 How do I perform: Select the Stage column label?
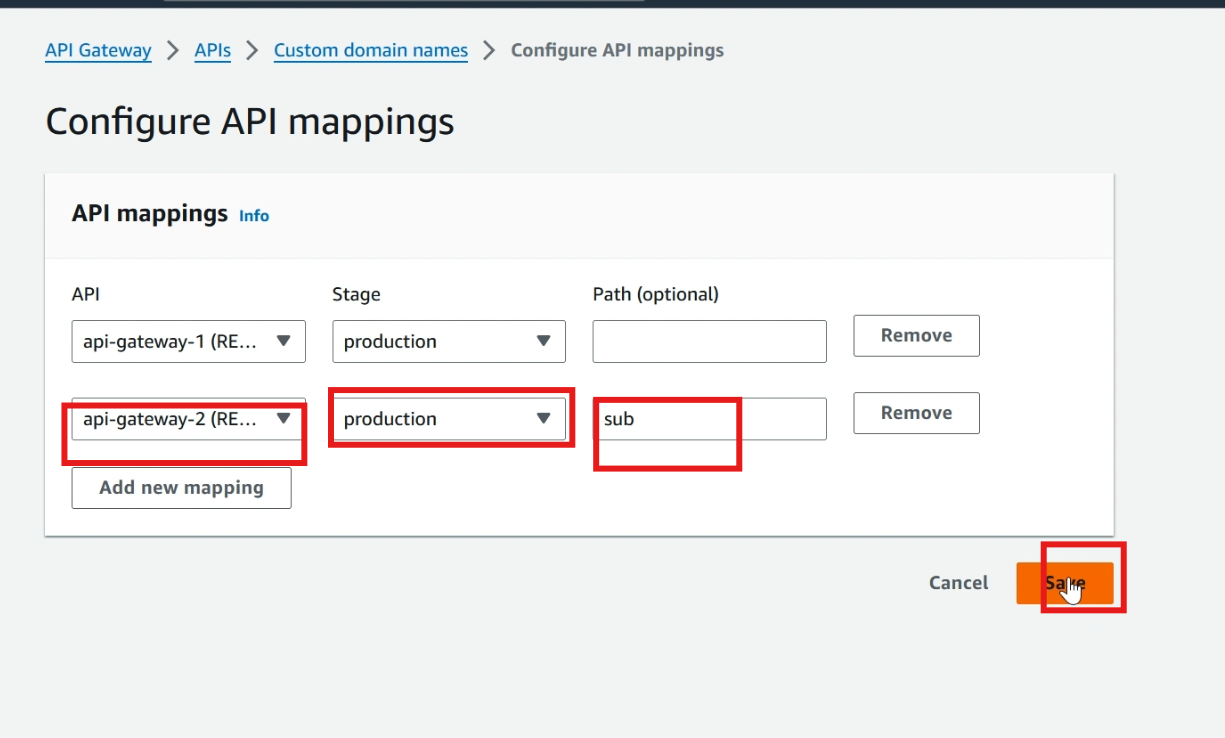point(356,294)
